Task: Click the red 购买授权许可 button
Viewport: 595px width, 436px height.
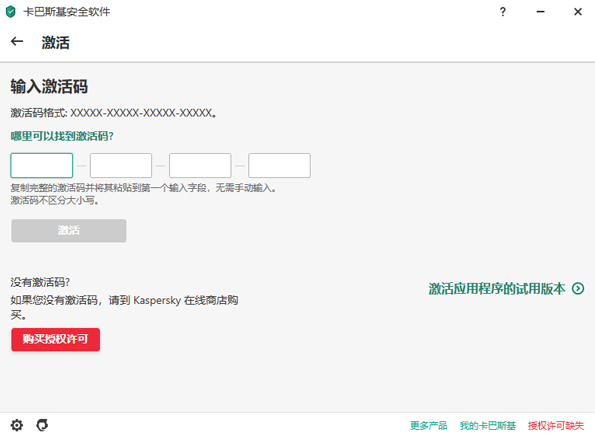Action: (55, 339)
